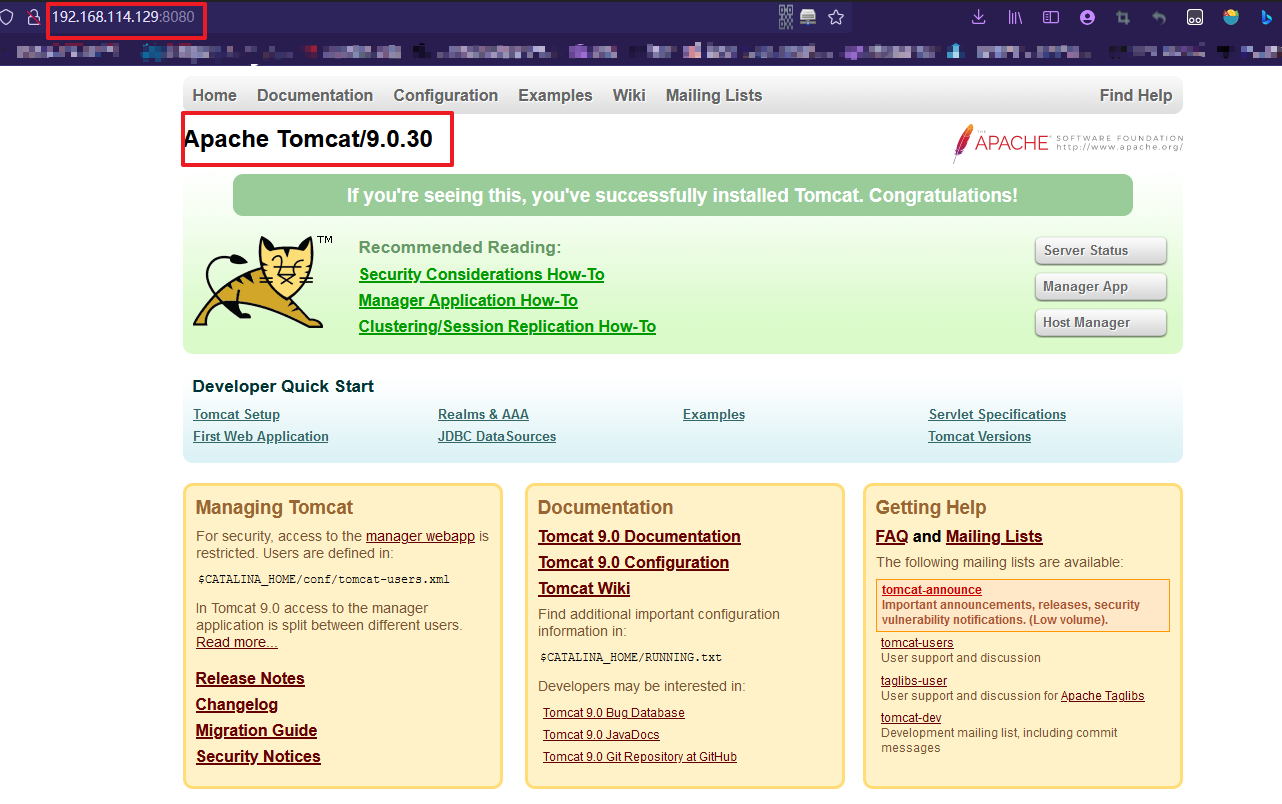1282x804 pixels.
Task: Click the Developer Quick Start heading
Action: point(283,386)
